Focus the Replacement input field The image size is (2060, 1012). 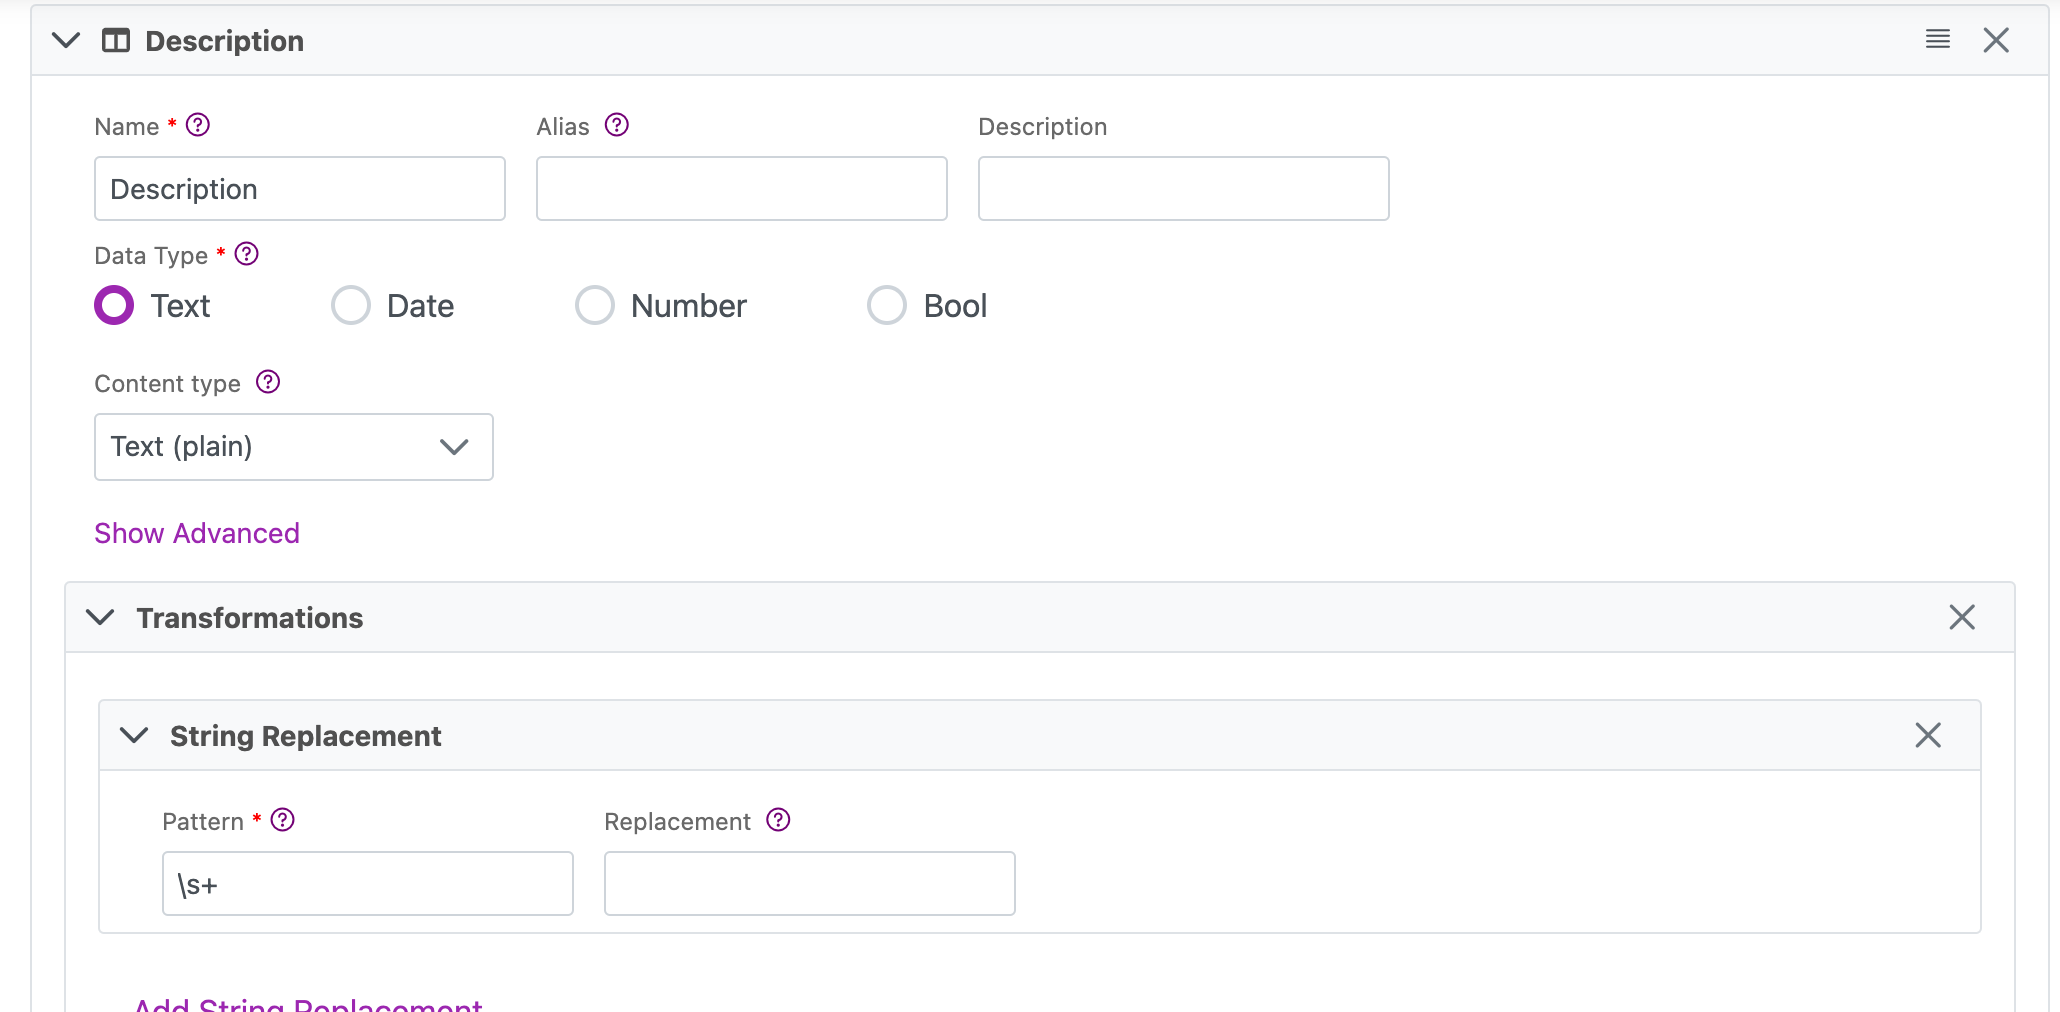click(810, 883)
